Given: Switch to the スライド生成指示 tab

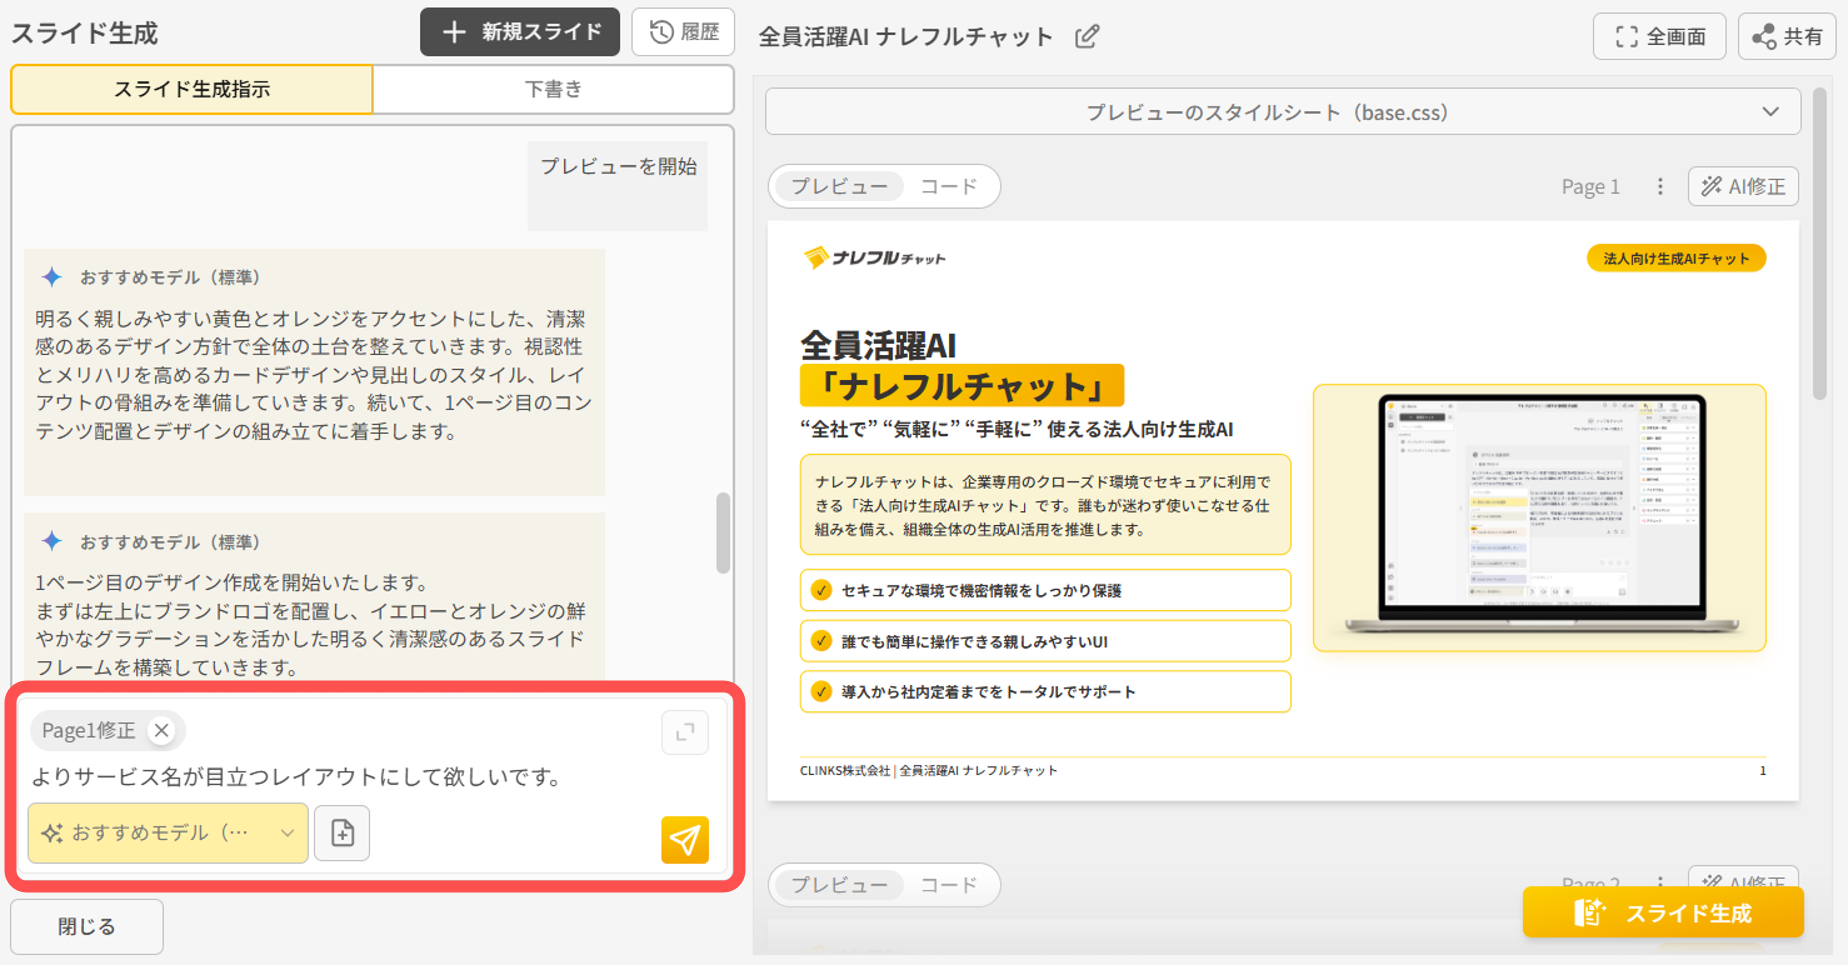Looking at the screenshot, I should click(192, 89).
